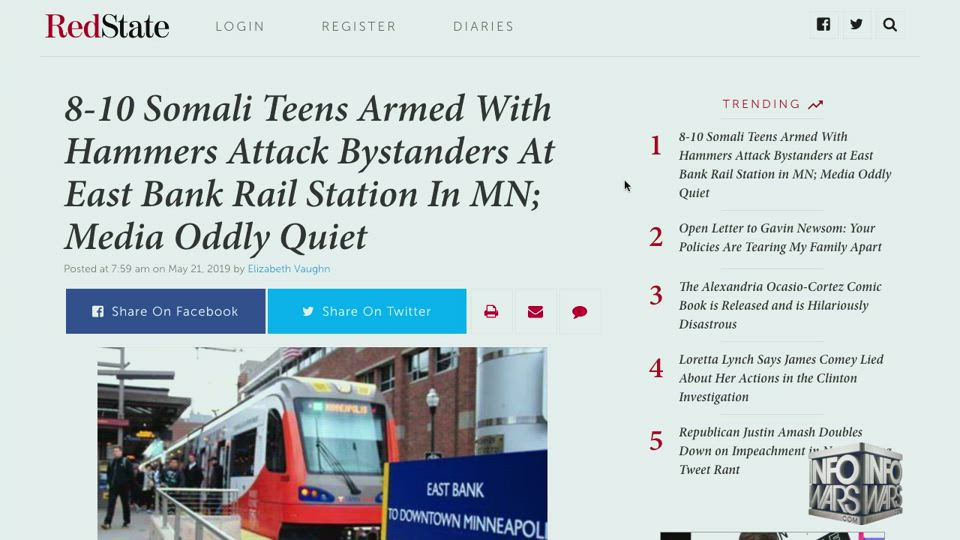Screen dimensions: 960x540
Task: Open the Register menu item
Action: (x=359, y=26)
